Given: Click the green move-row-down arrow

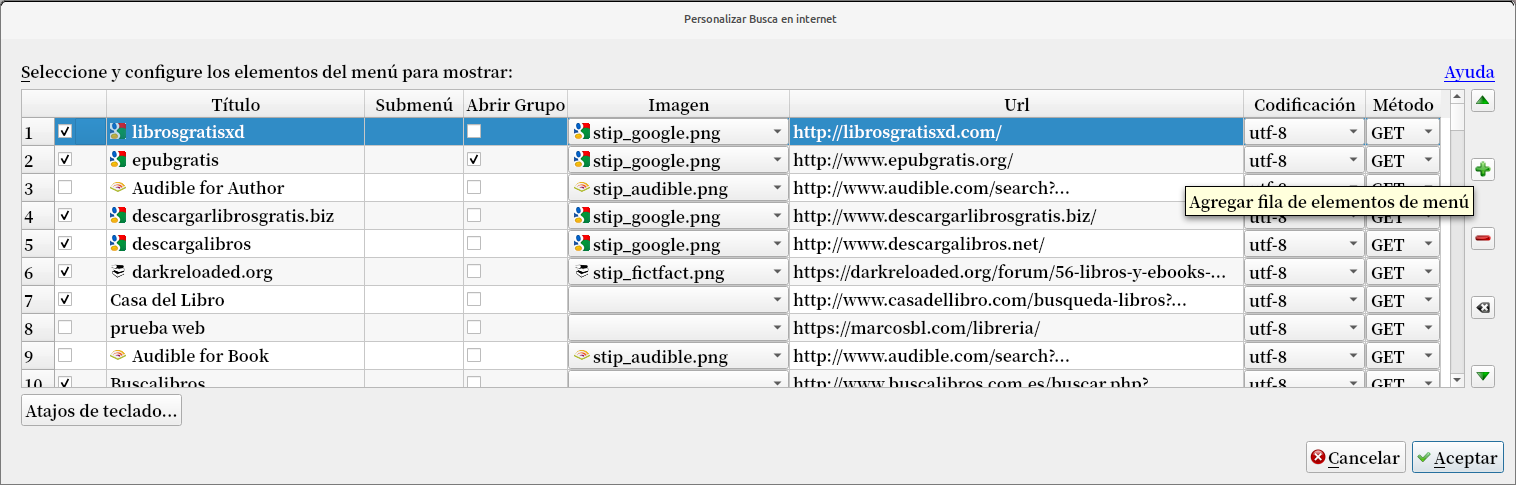Looking at the screenshot, I should click(x=1483, y=376).
